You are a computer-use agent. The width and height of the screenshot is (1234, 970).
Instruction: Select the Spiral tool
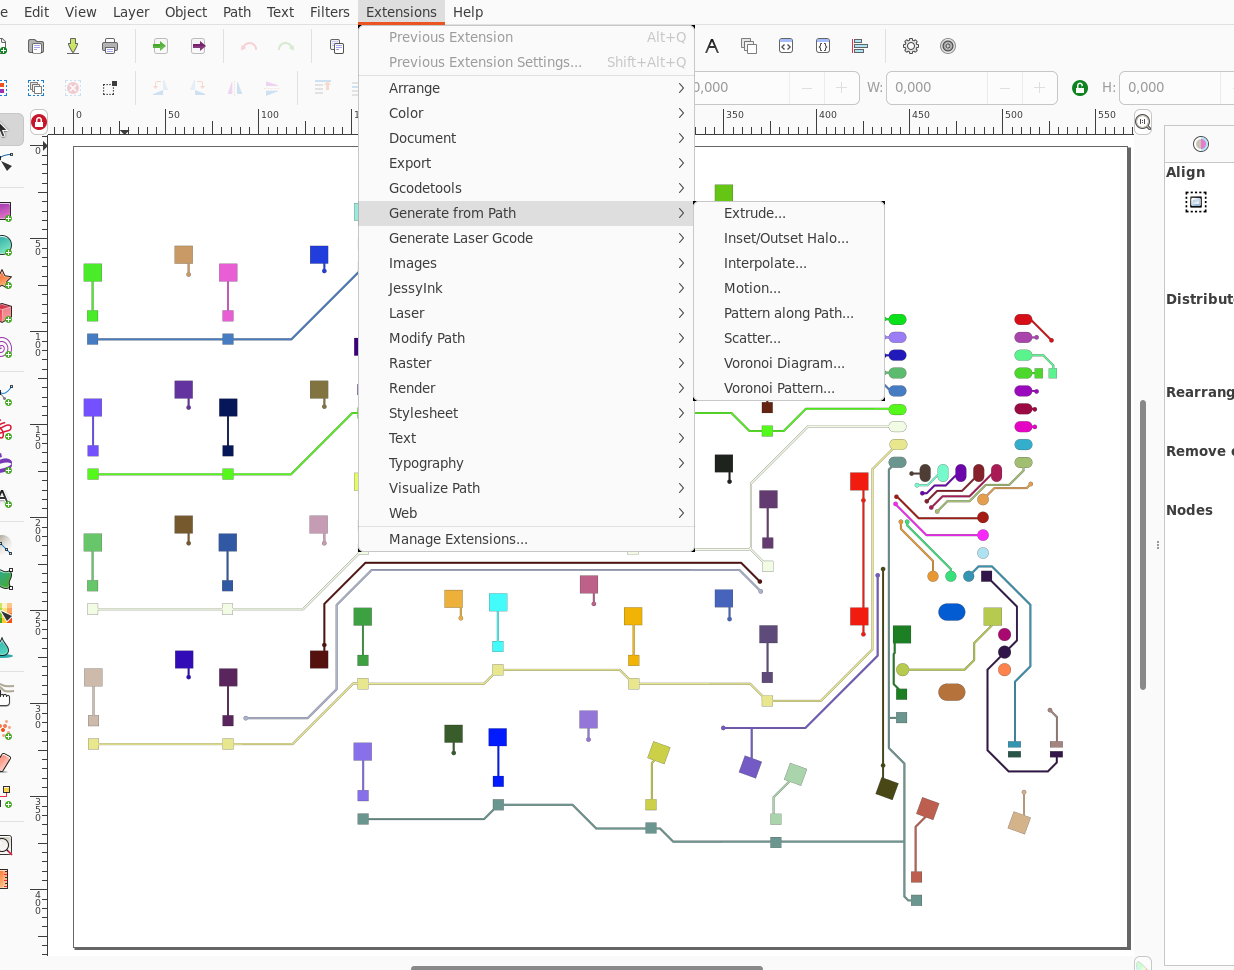(5, 347)
